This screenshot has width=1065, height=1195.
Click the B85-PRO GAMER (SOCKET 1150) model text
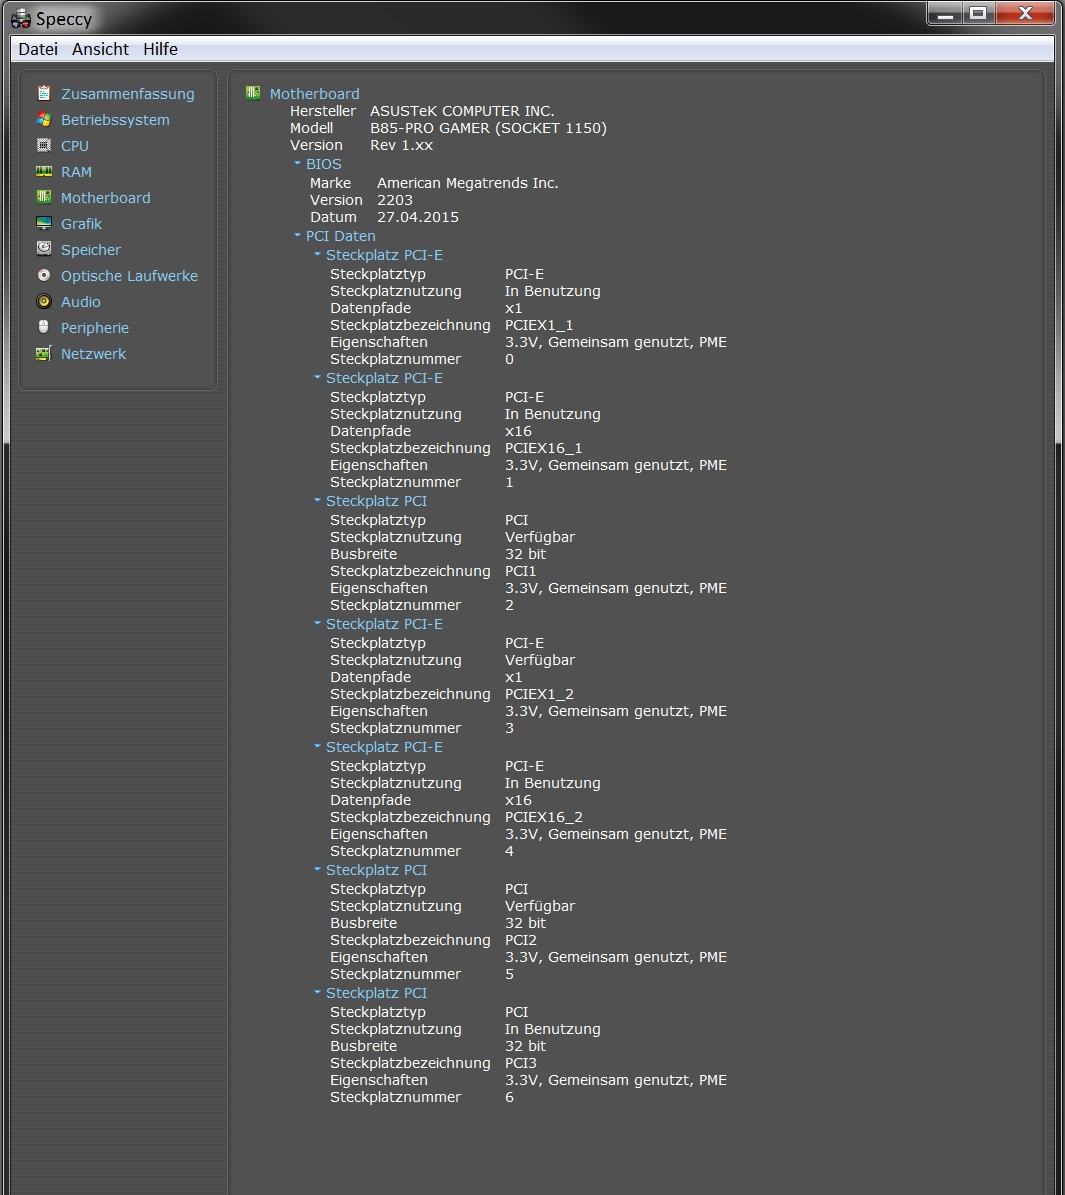click(x=489, y=128)
